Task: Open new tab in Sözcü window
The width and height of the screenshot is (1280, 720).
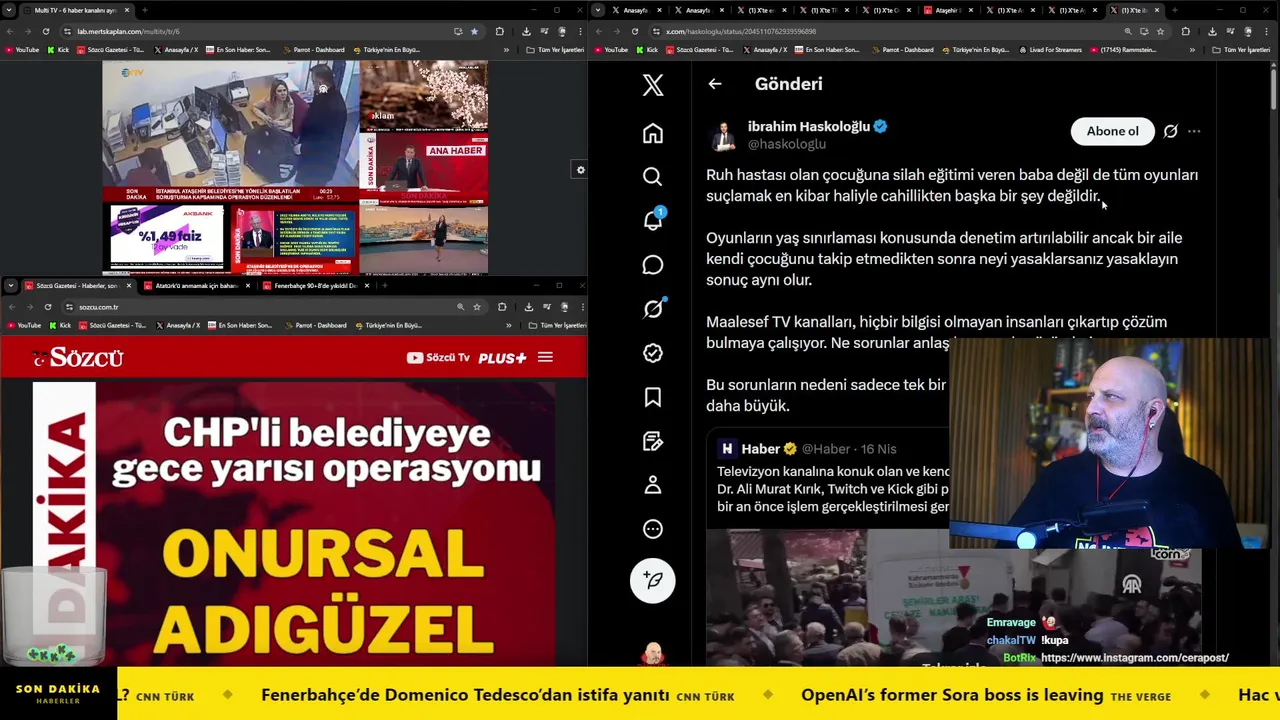Action: click(x=385, y=286)
